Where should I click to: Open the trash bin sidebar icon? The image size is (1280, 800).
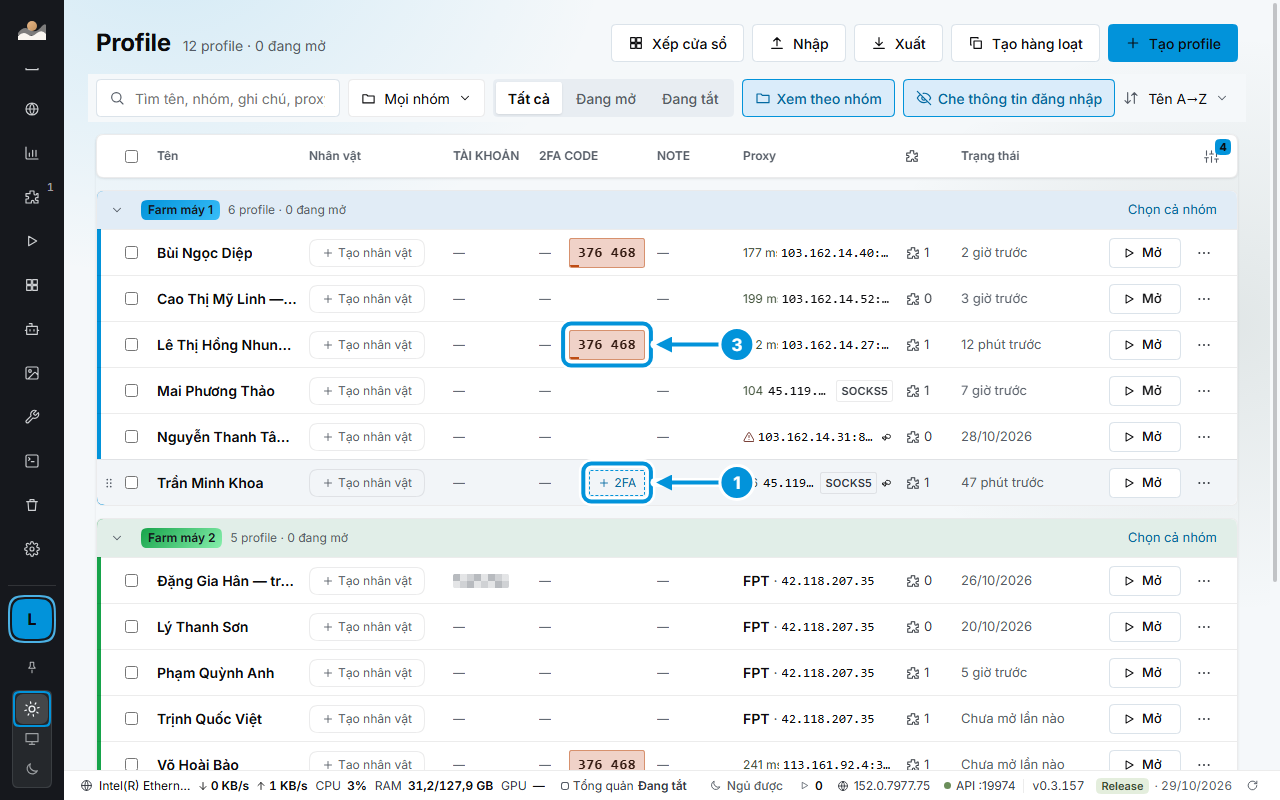pyautogui.click(x=32, y=505)
